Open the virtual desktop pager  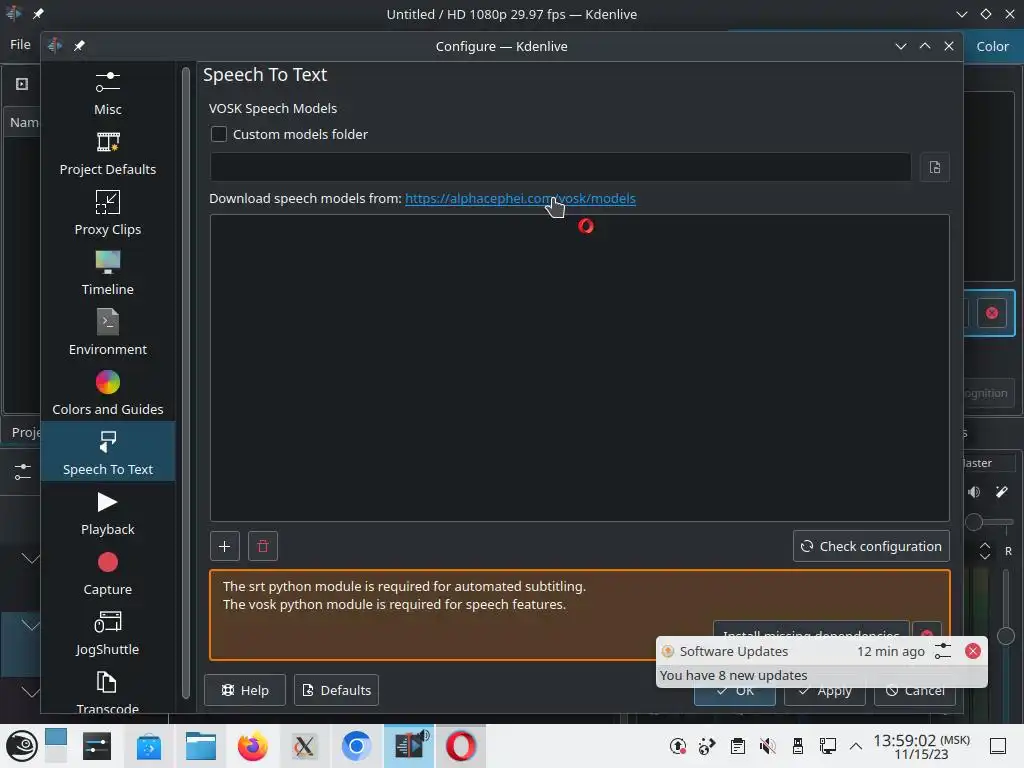click(x=56, y=746)
